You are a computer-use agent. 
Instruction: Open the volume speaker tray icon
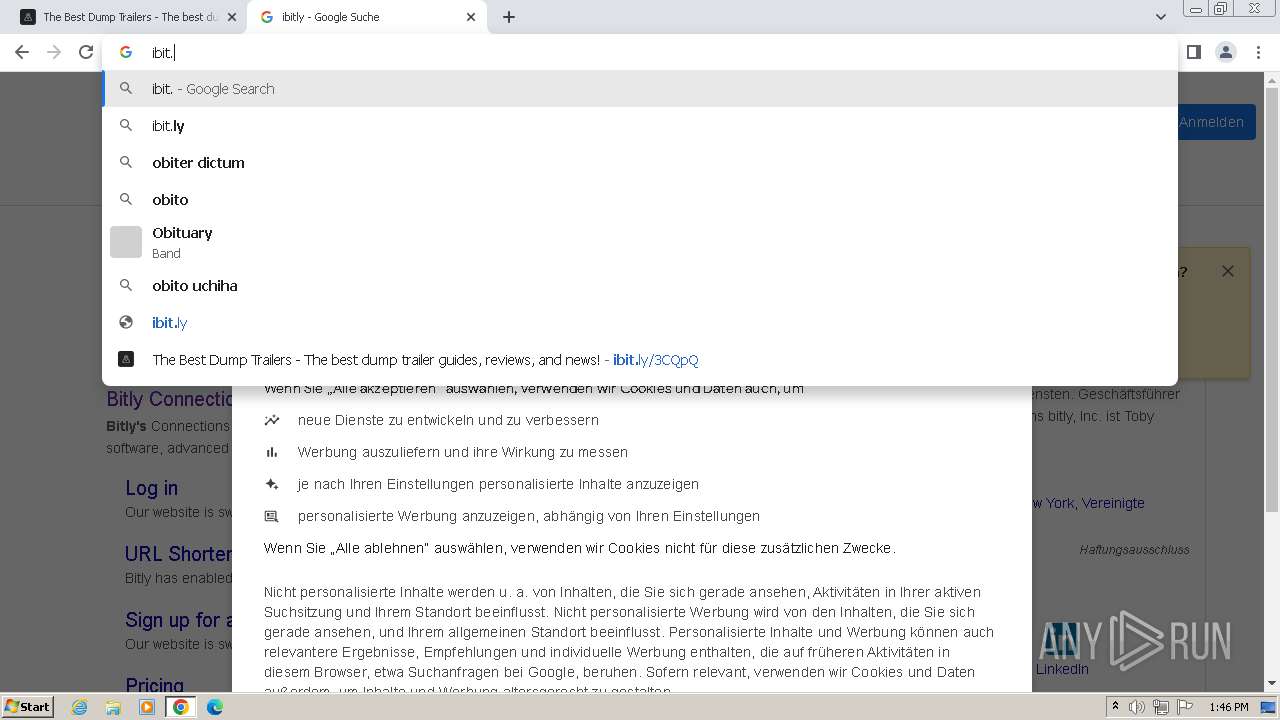point(1137,707)
